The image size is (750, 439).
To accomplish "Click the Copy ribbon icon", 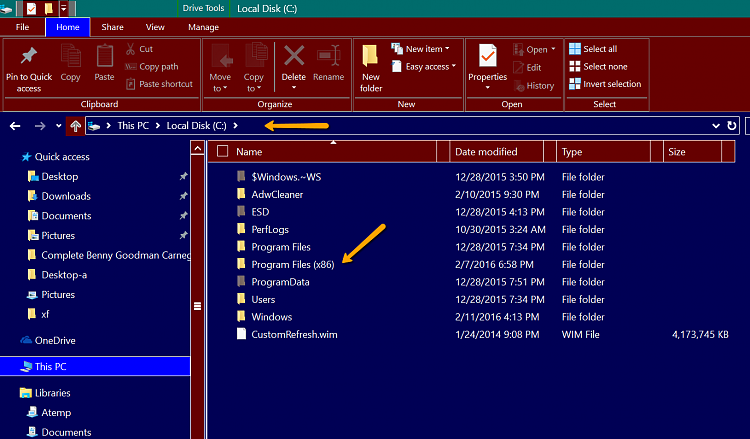I will click(x=71, y=56).
